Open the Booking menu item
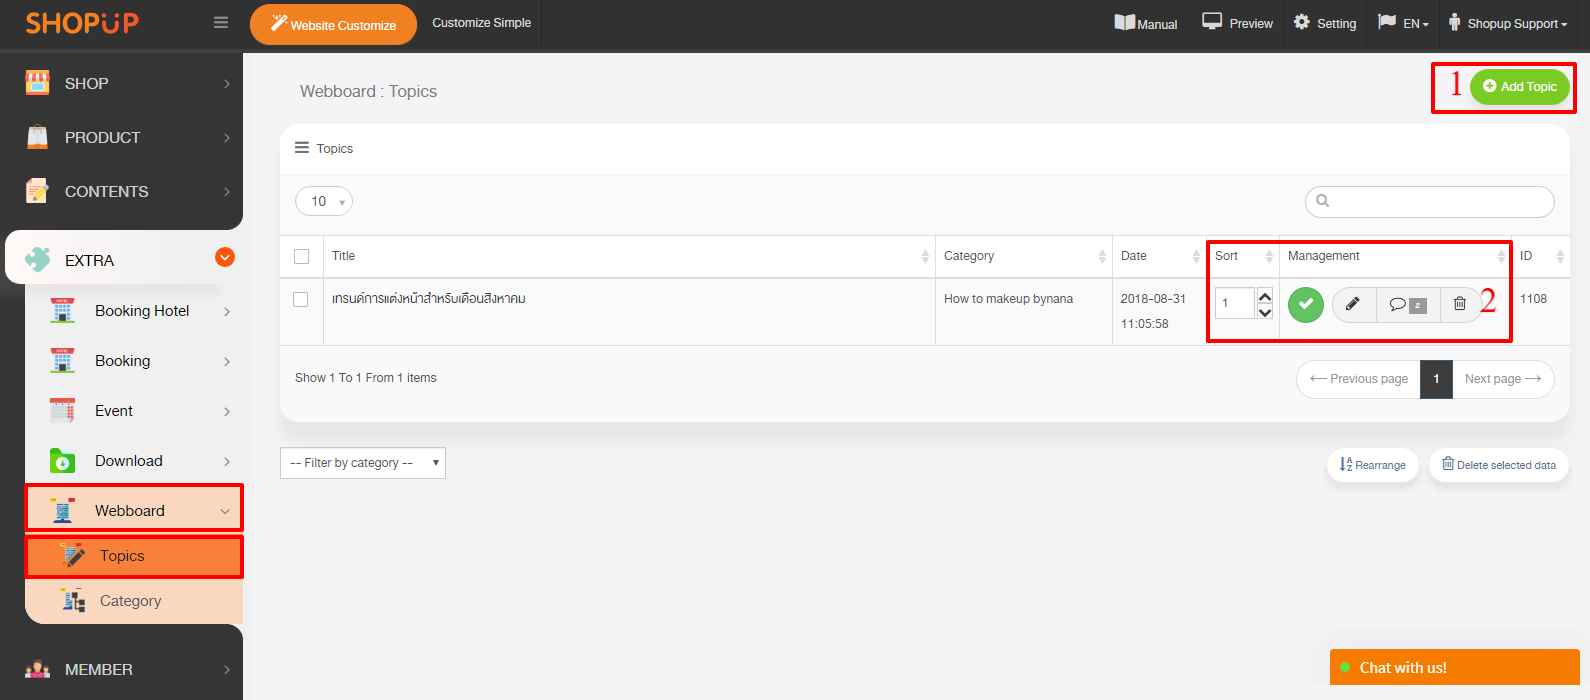 (134, 361)
